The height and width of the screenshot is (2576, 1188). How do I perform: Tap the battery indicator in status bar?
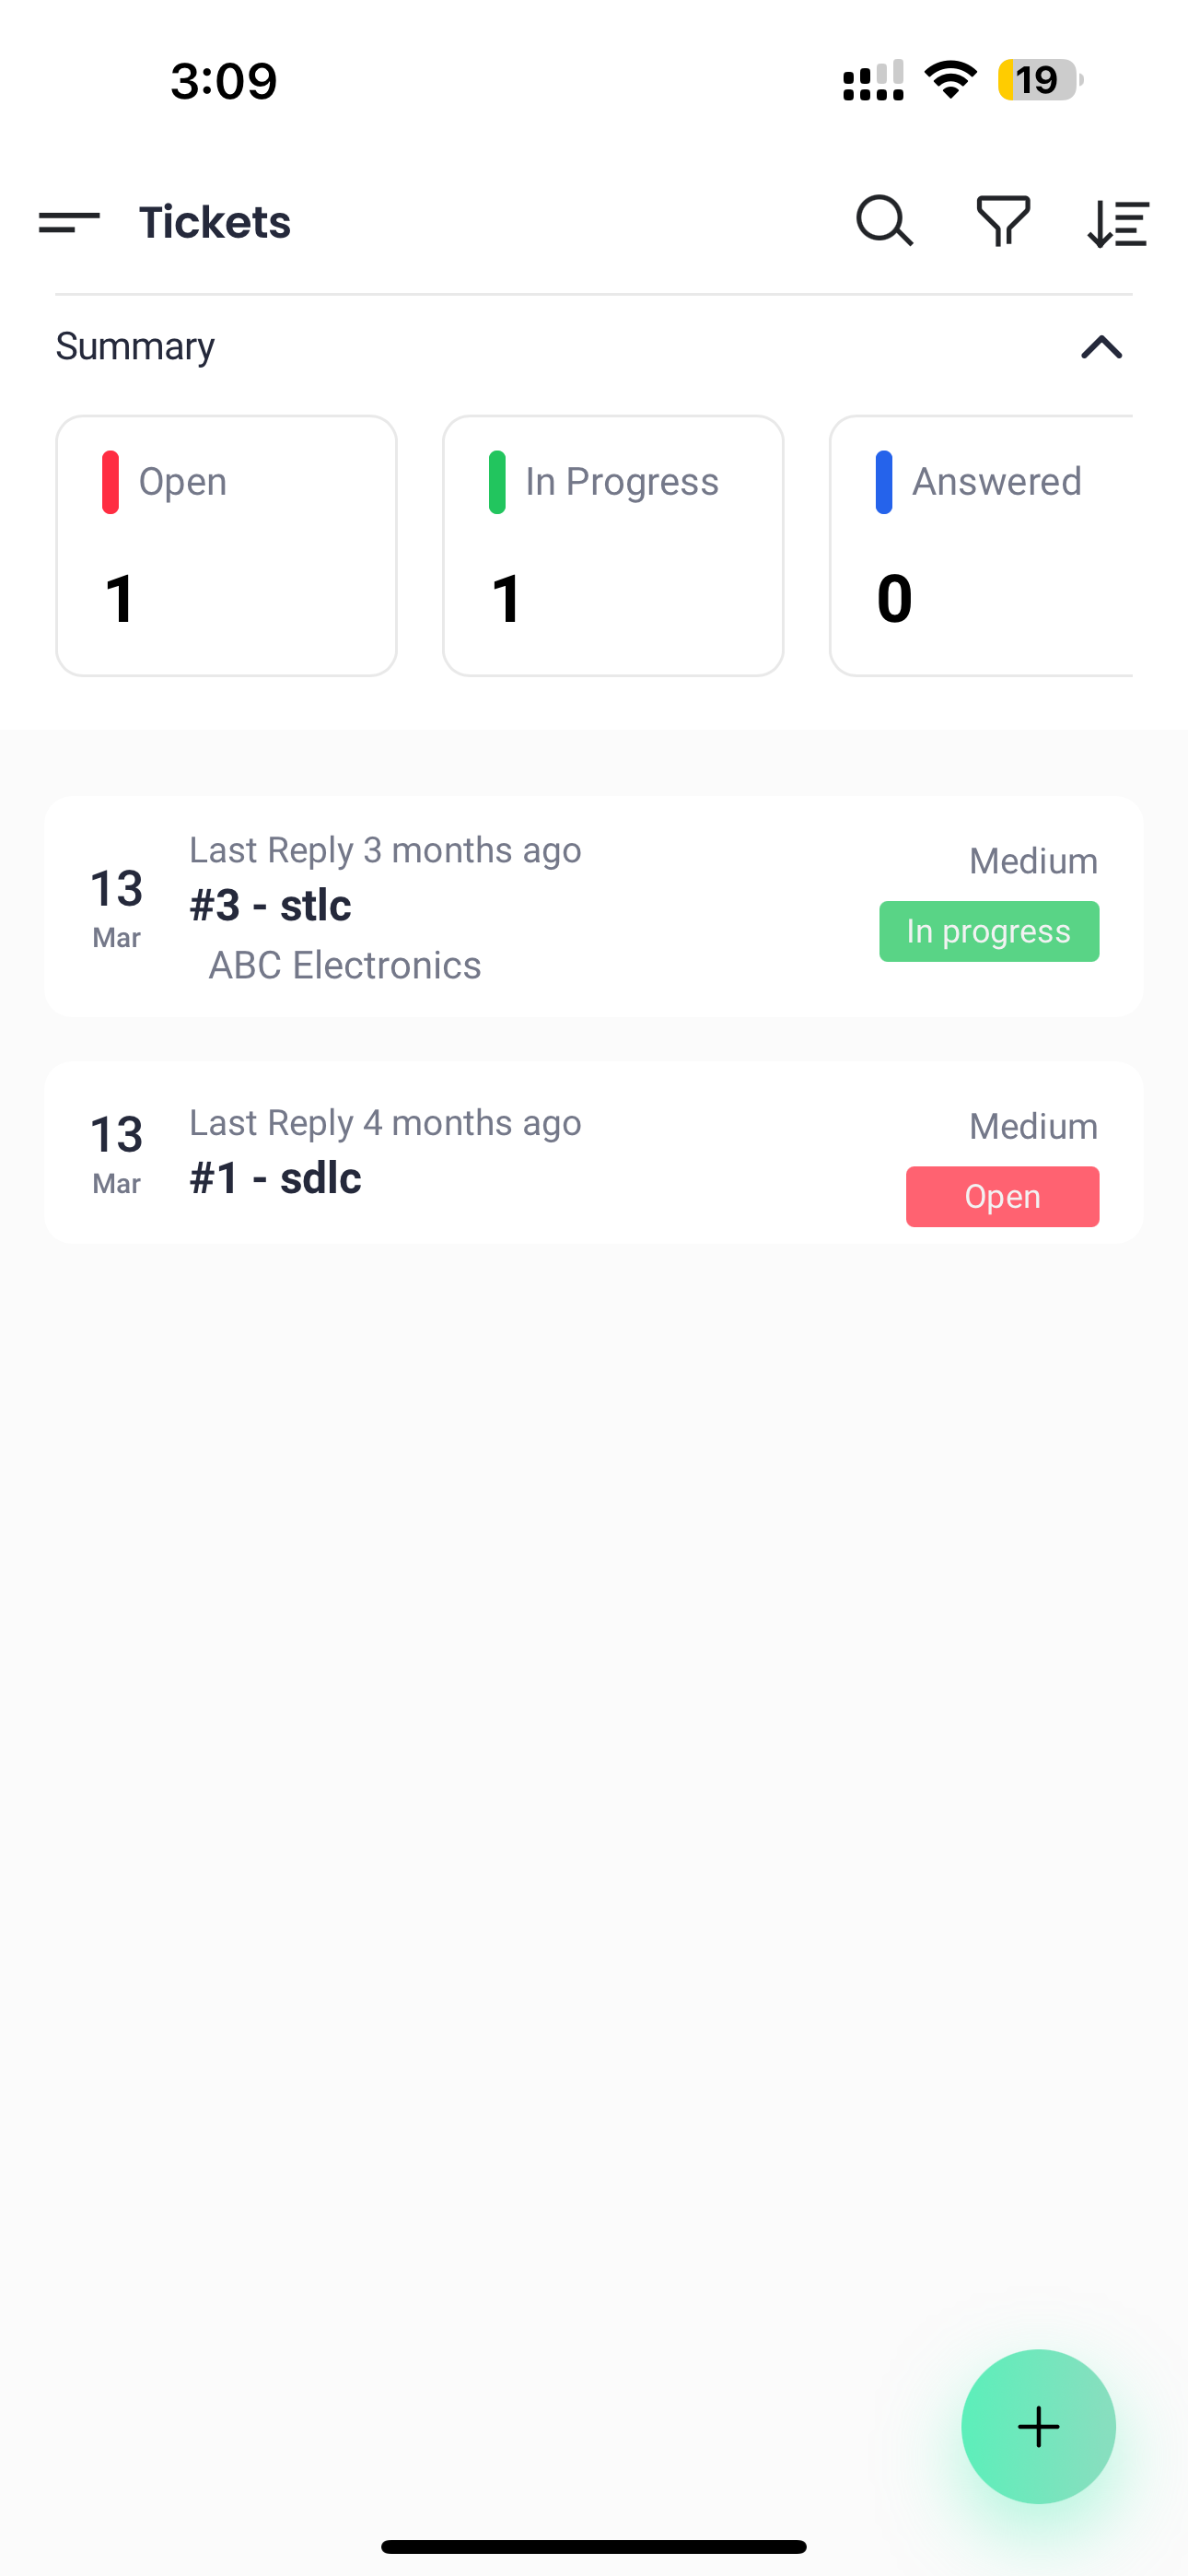click(1039, 80)
